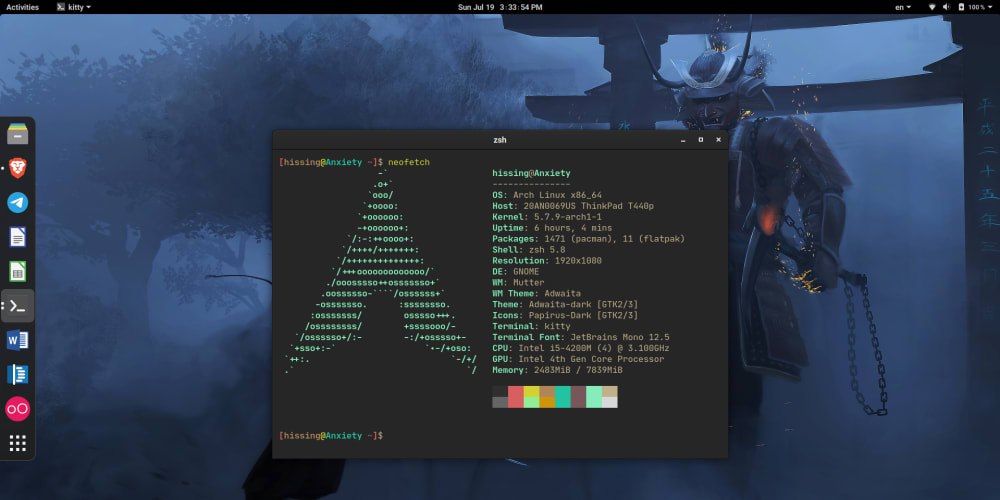This screenshot has width=1000, height=500.
Task: Click the Wi-Fi icon in top bar
Action: [931, 7]
